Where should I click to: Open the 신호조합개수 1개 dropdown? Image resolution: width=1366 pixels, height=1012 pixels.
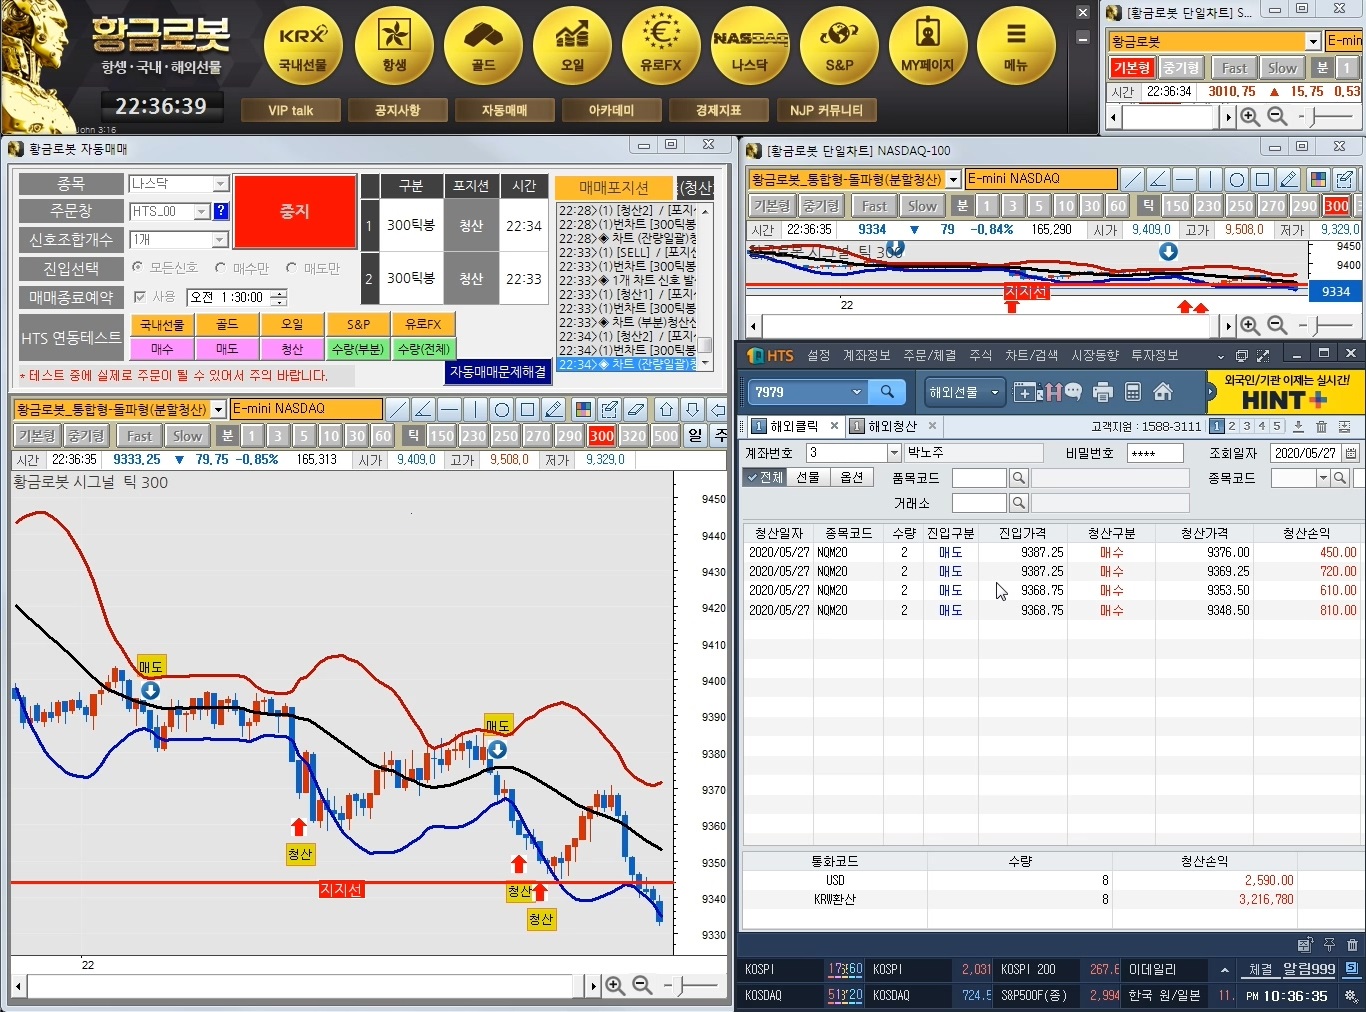pyautogui.click(x=220, y=240)
